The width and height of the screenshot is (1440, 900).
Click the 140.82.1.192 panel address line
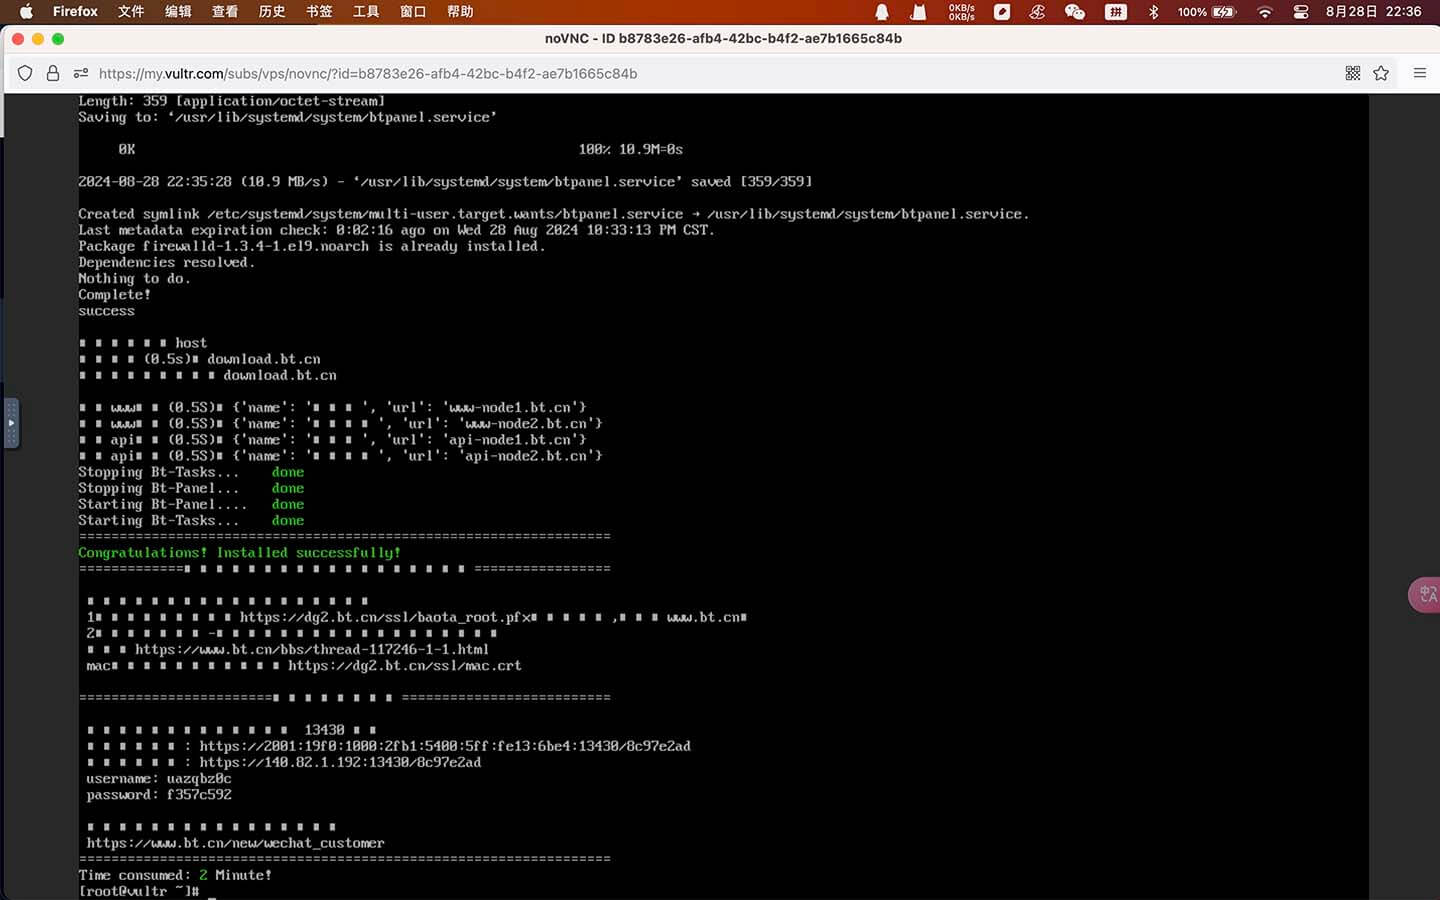click(x=284, y=762)
